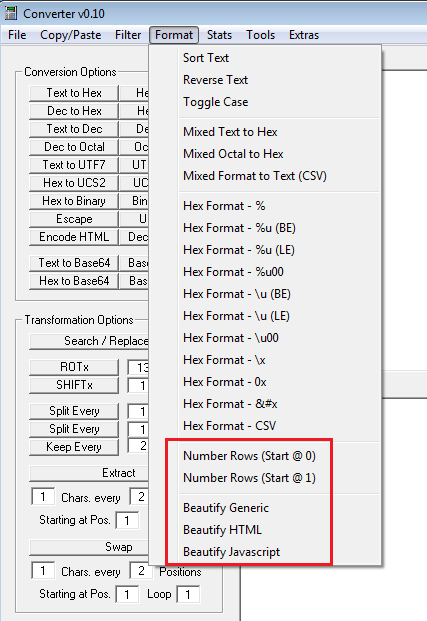Viewport: 427px width, 621px height.
Task: Open the File menu
Action: point(17,35)
